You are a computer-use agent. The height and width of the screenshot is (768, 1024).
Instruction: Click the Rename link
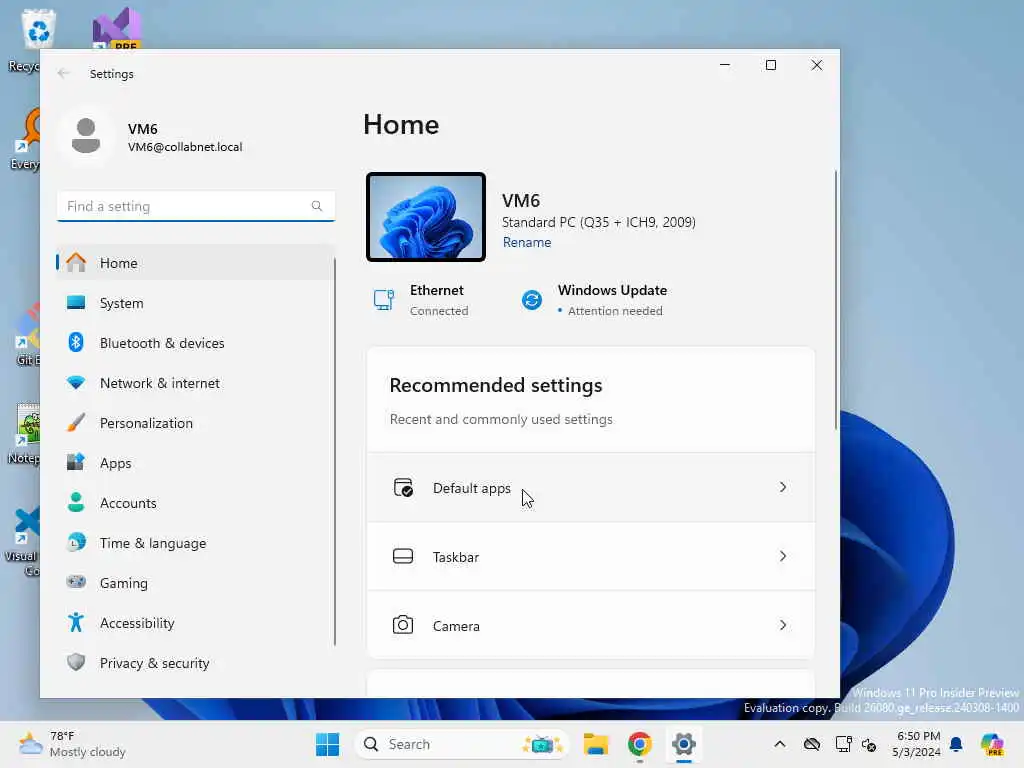pyautogui.click(x=526, y=242)
